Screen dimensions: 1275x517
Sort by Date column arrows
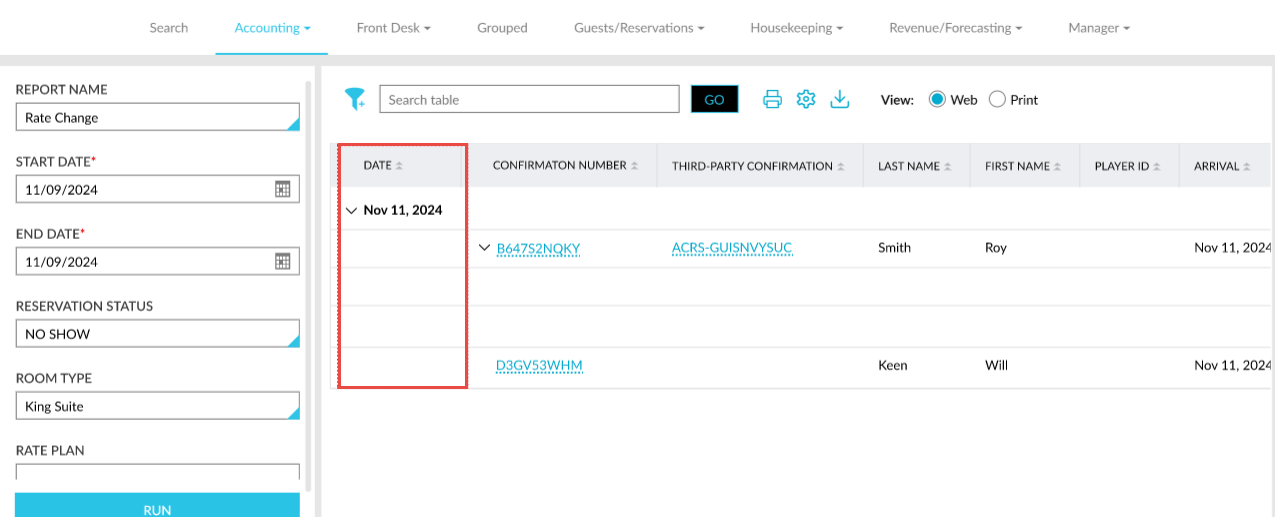click(x=399, y=166)
